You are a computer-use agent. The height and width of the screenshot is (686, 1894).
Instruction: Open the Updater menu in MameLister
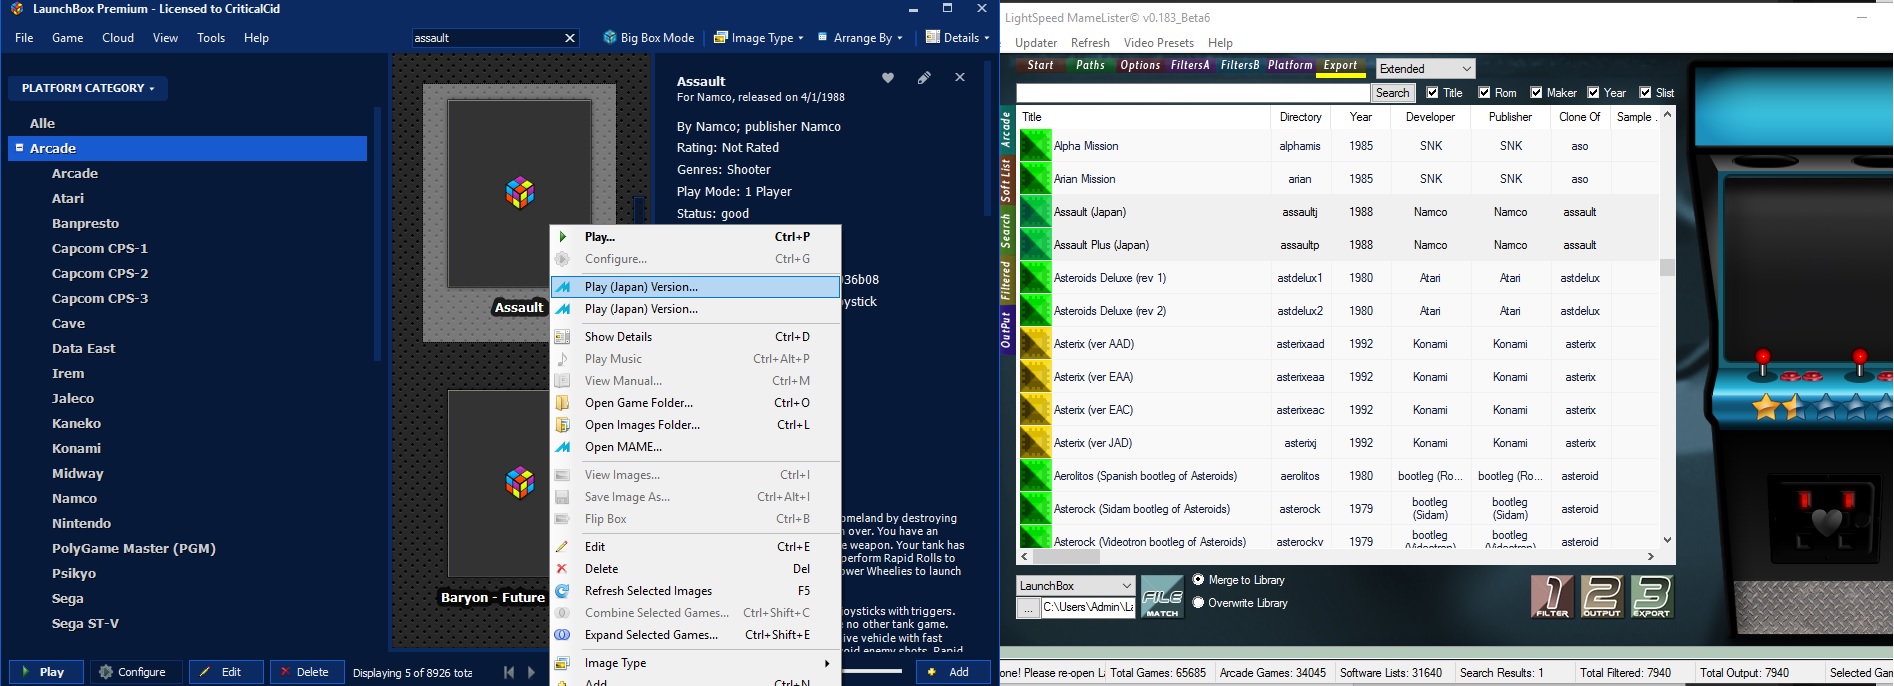click(1036, 43)
